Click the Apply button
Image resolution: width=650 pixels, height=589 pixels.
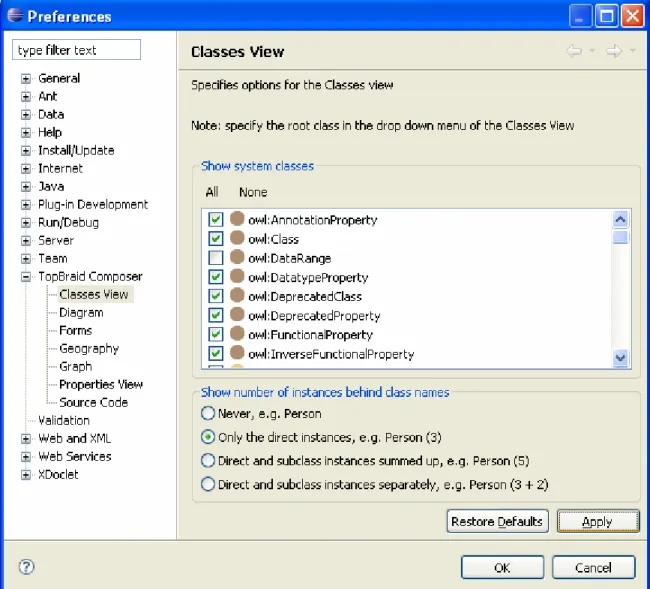(x=597, y=521)
